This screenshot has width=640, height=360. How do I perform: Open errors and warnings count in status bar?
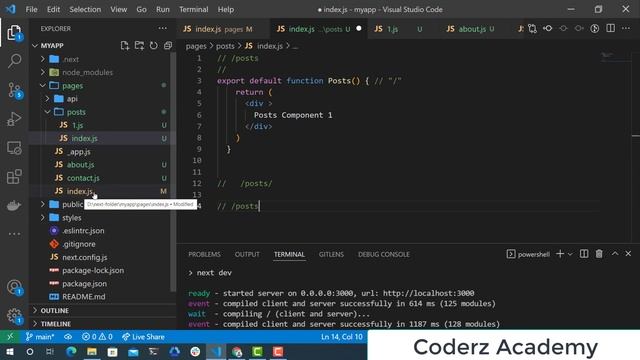(97, 337)
